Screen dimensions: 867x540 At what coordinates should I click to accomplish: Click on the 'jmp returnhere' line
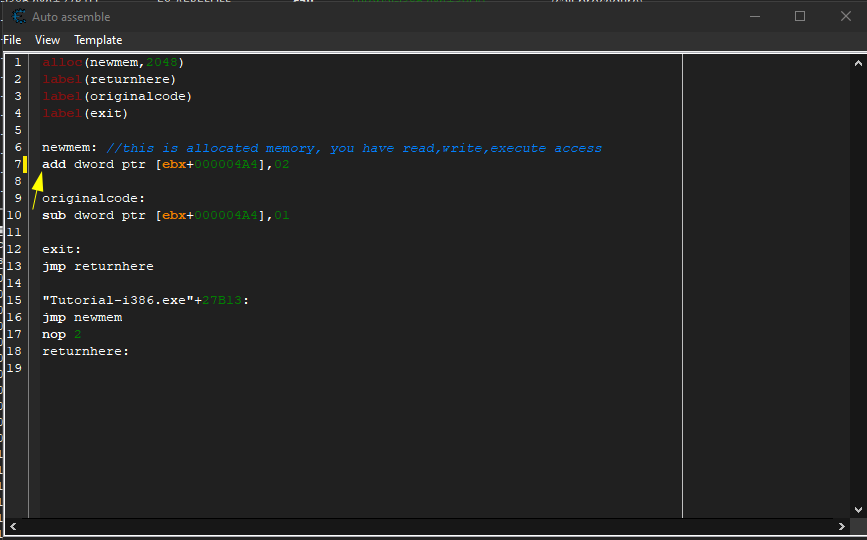98,266
